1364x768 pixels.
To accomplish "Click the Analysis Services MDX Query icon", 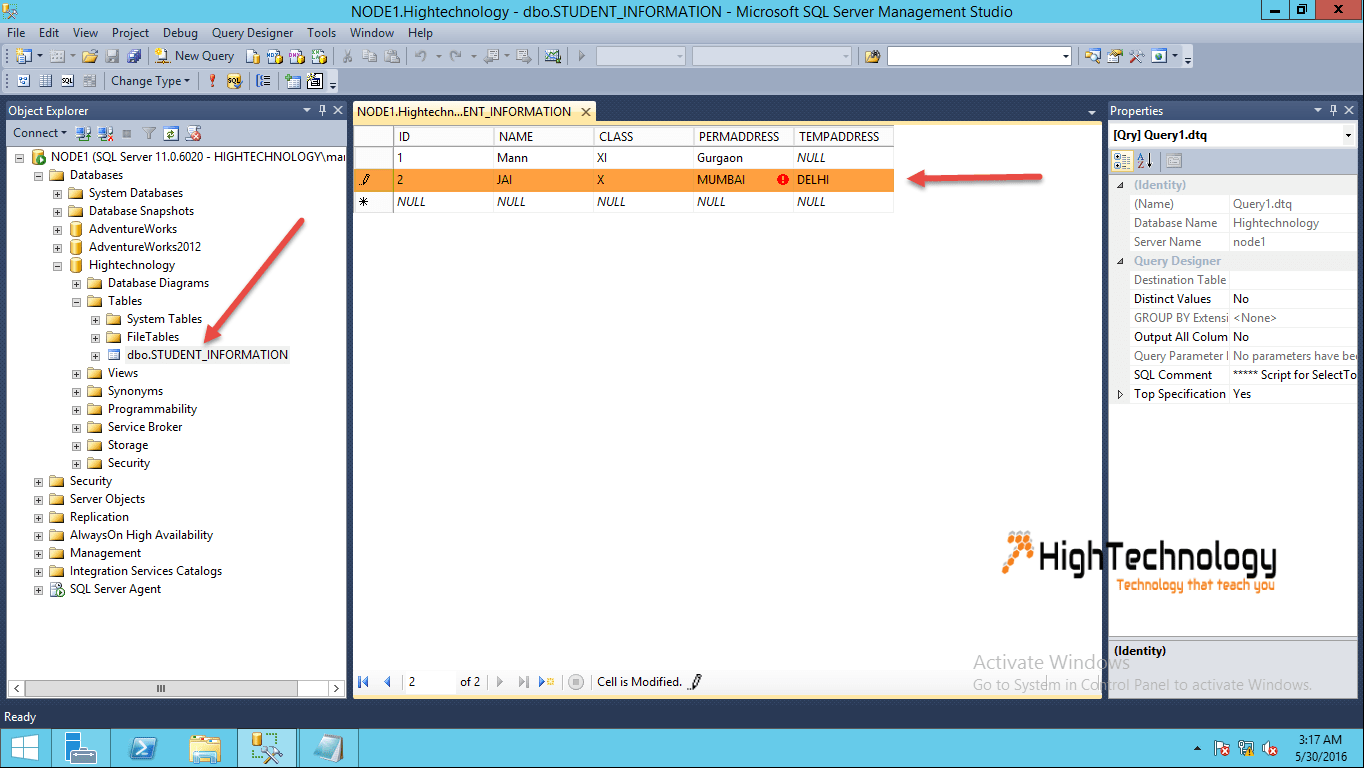I will coord(274,56).
